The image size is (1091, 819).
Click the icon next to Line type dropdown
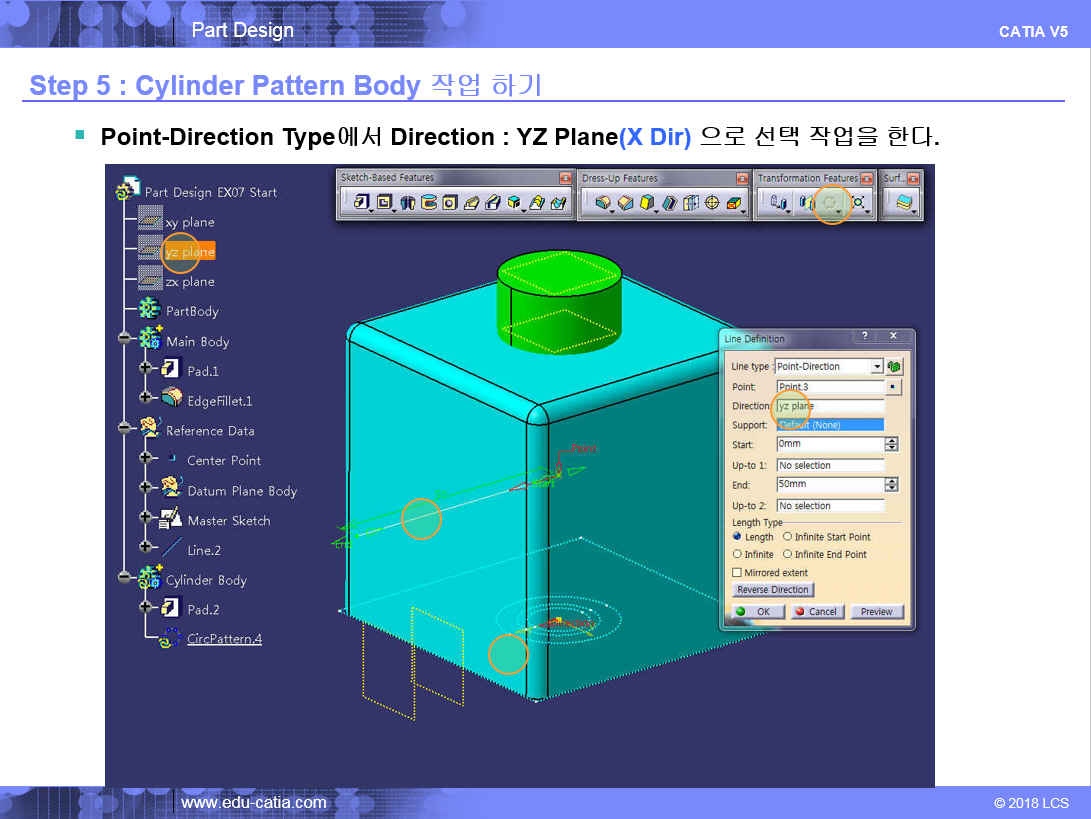point(894,366)
